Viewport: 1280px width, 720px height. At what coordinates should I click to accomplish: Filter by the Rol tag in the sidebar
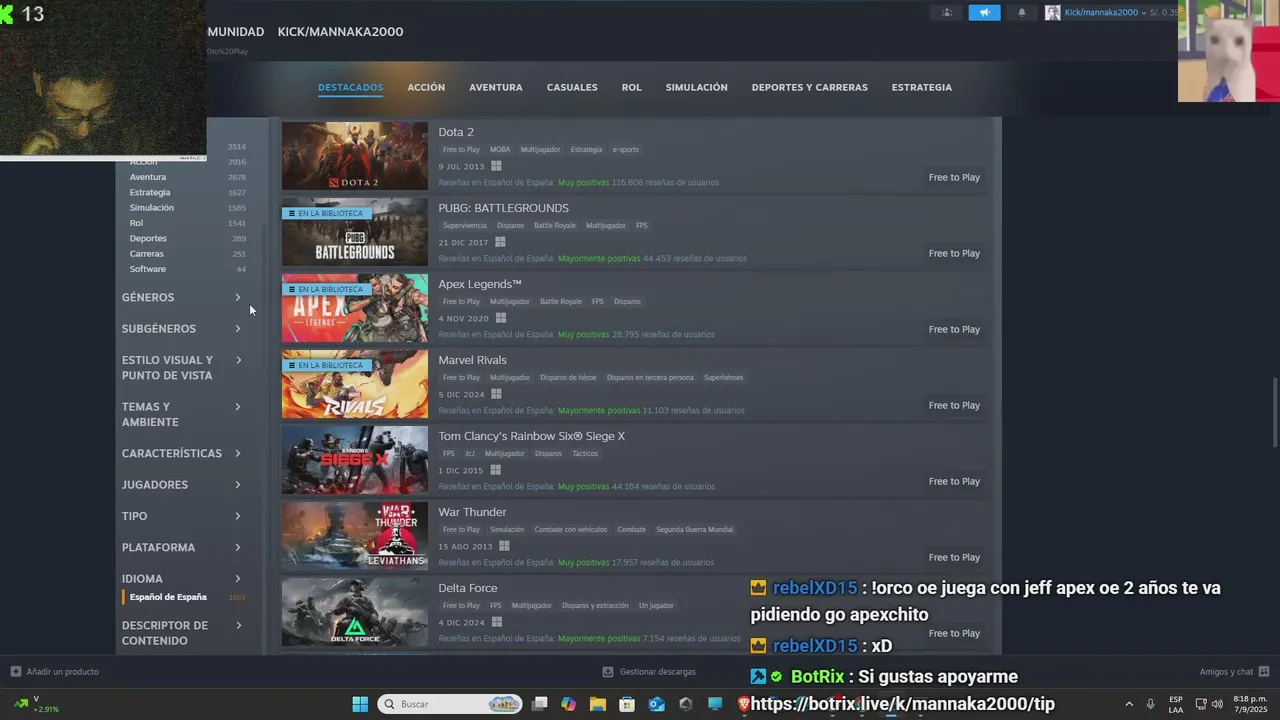coord(136,223)
